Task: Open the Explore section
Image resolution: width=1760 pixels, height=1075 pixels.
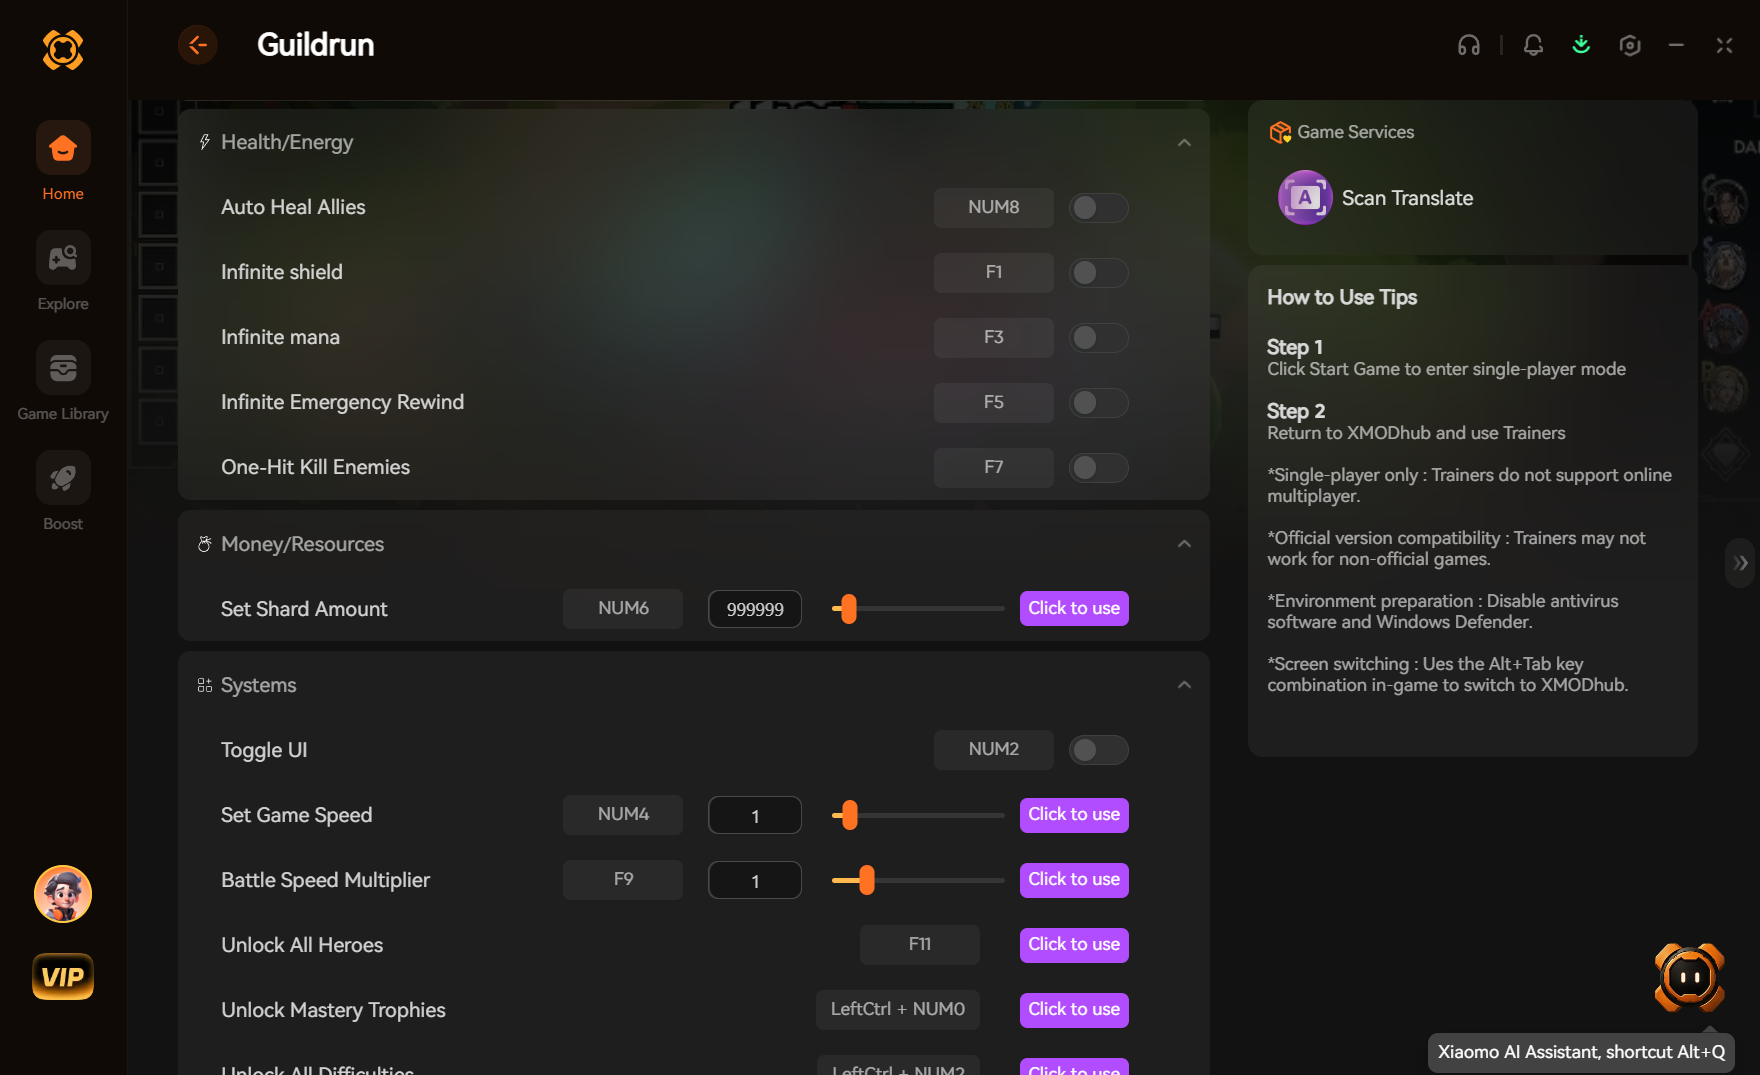Action: (63, 272)
